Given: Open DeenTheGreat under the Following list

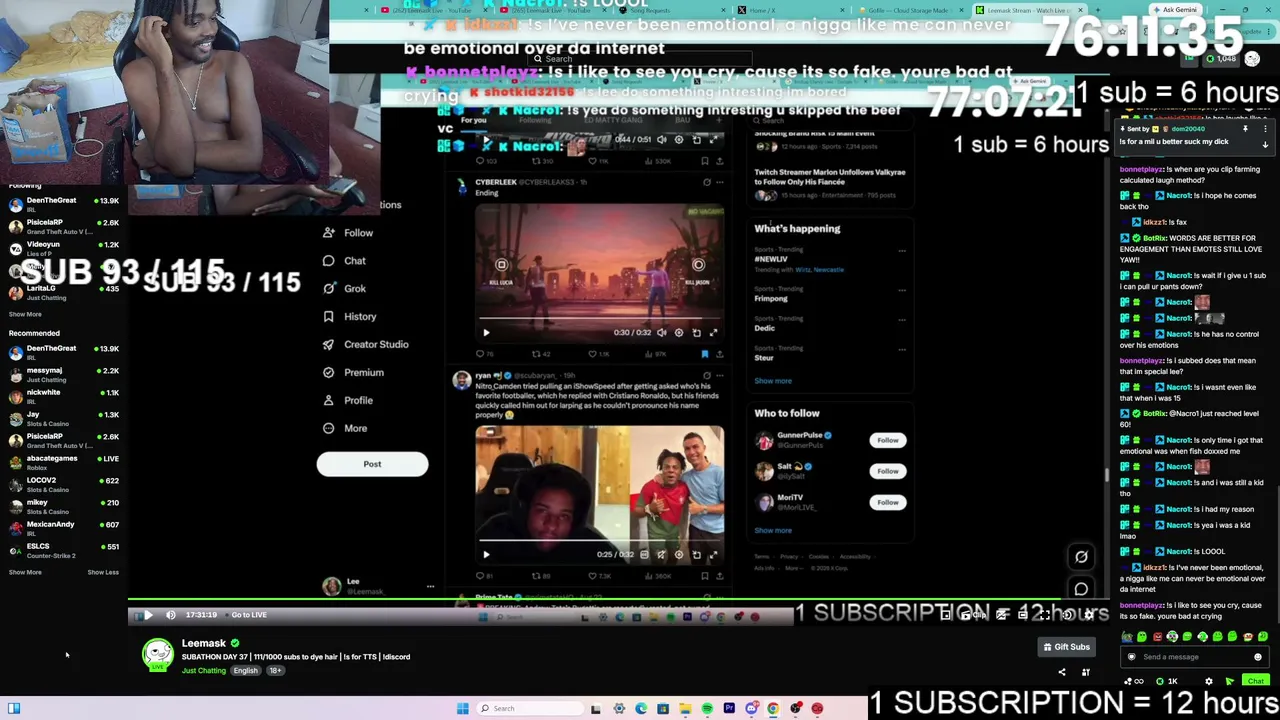Looking at the screenshot, I should [62, 205].
